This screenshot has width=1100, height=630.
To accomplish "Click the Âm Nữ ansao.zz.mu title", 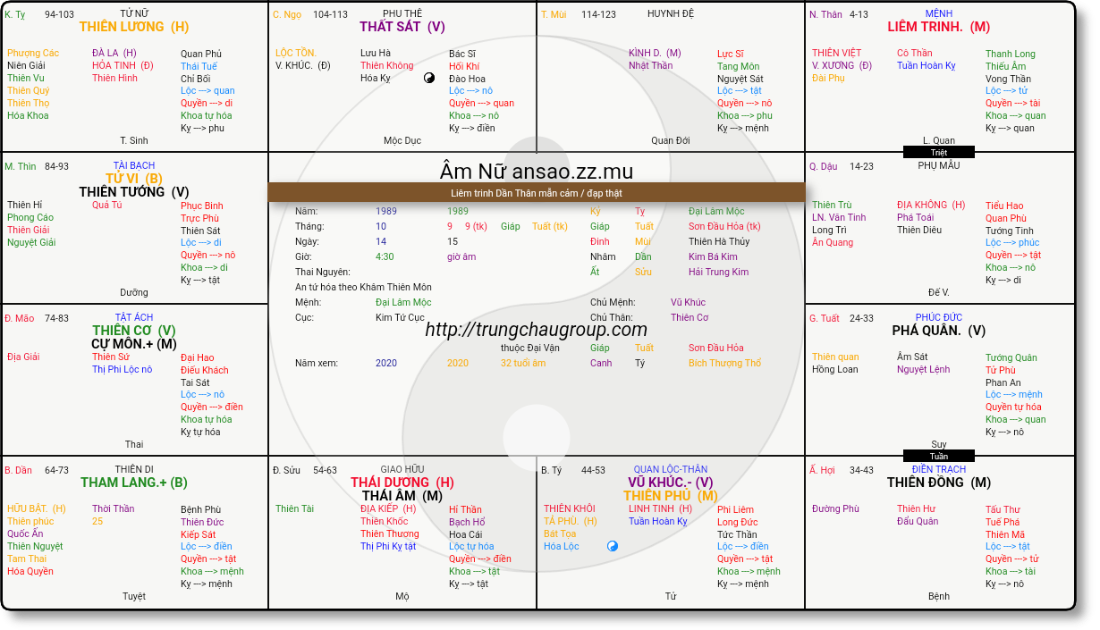I will (536, 171).
